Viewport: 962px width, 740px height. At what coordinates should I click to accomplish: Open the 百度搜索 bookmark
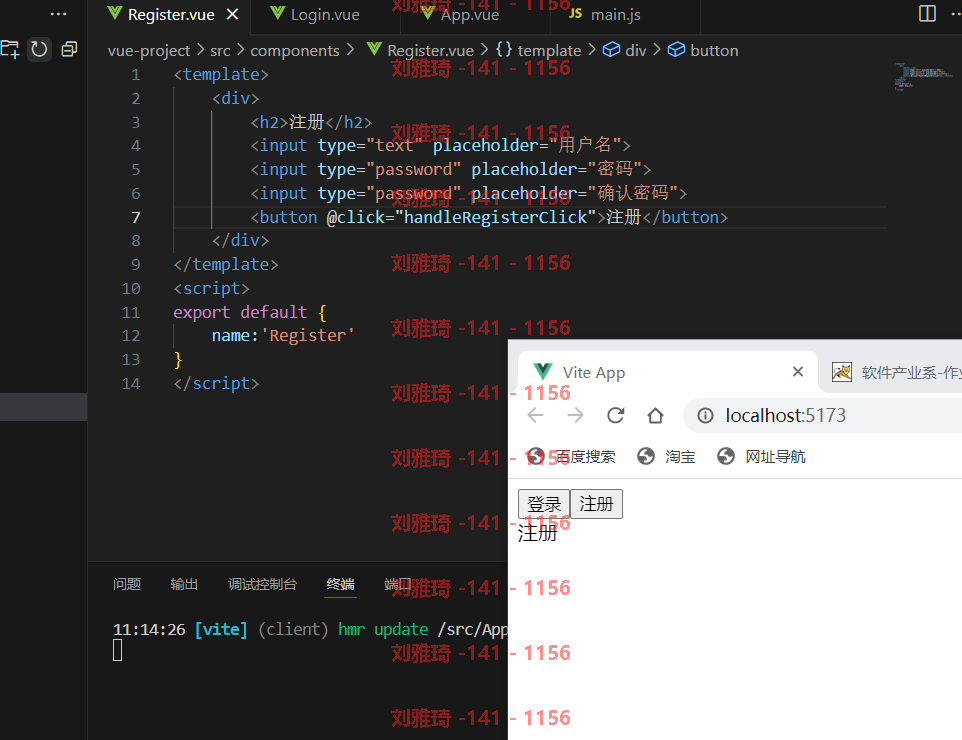(571, 457)
